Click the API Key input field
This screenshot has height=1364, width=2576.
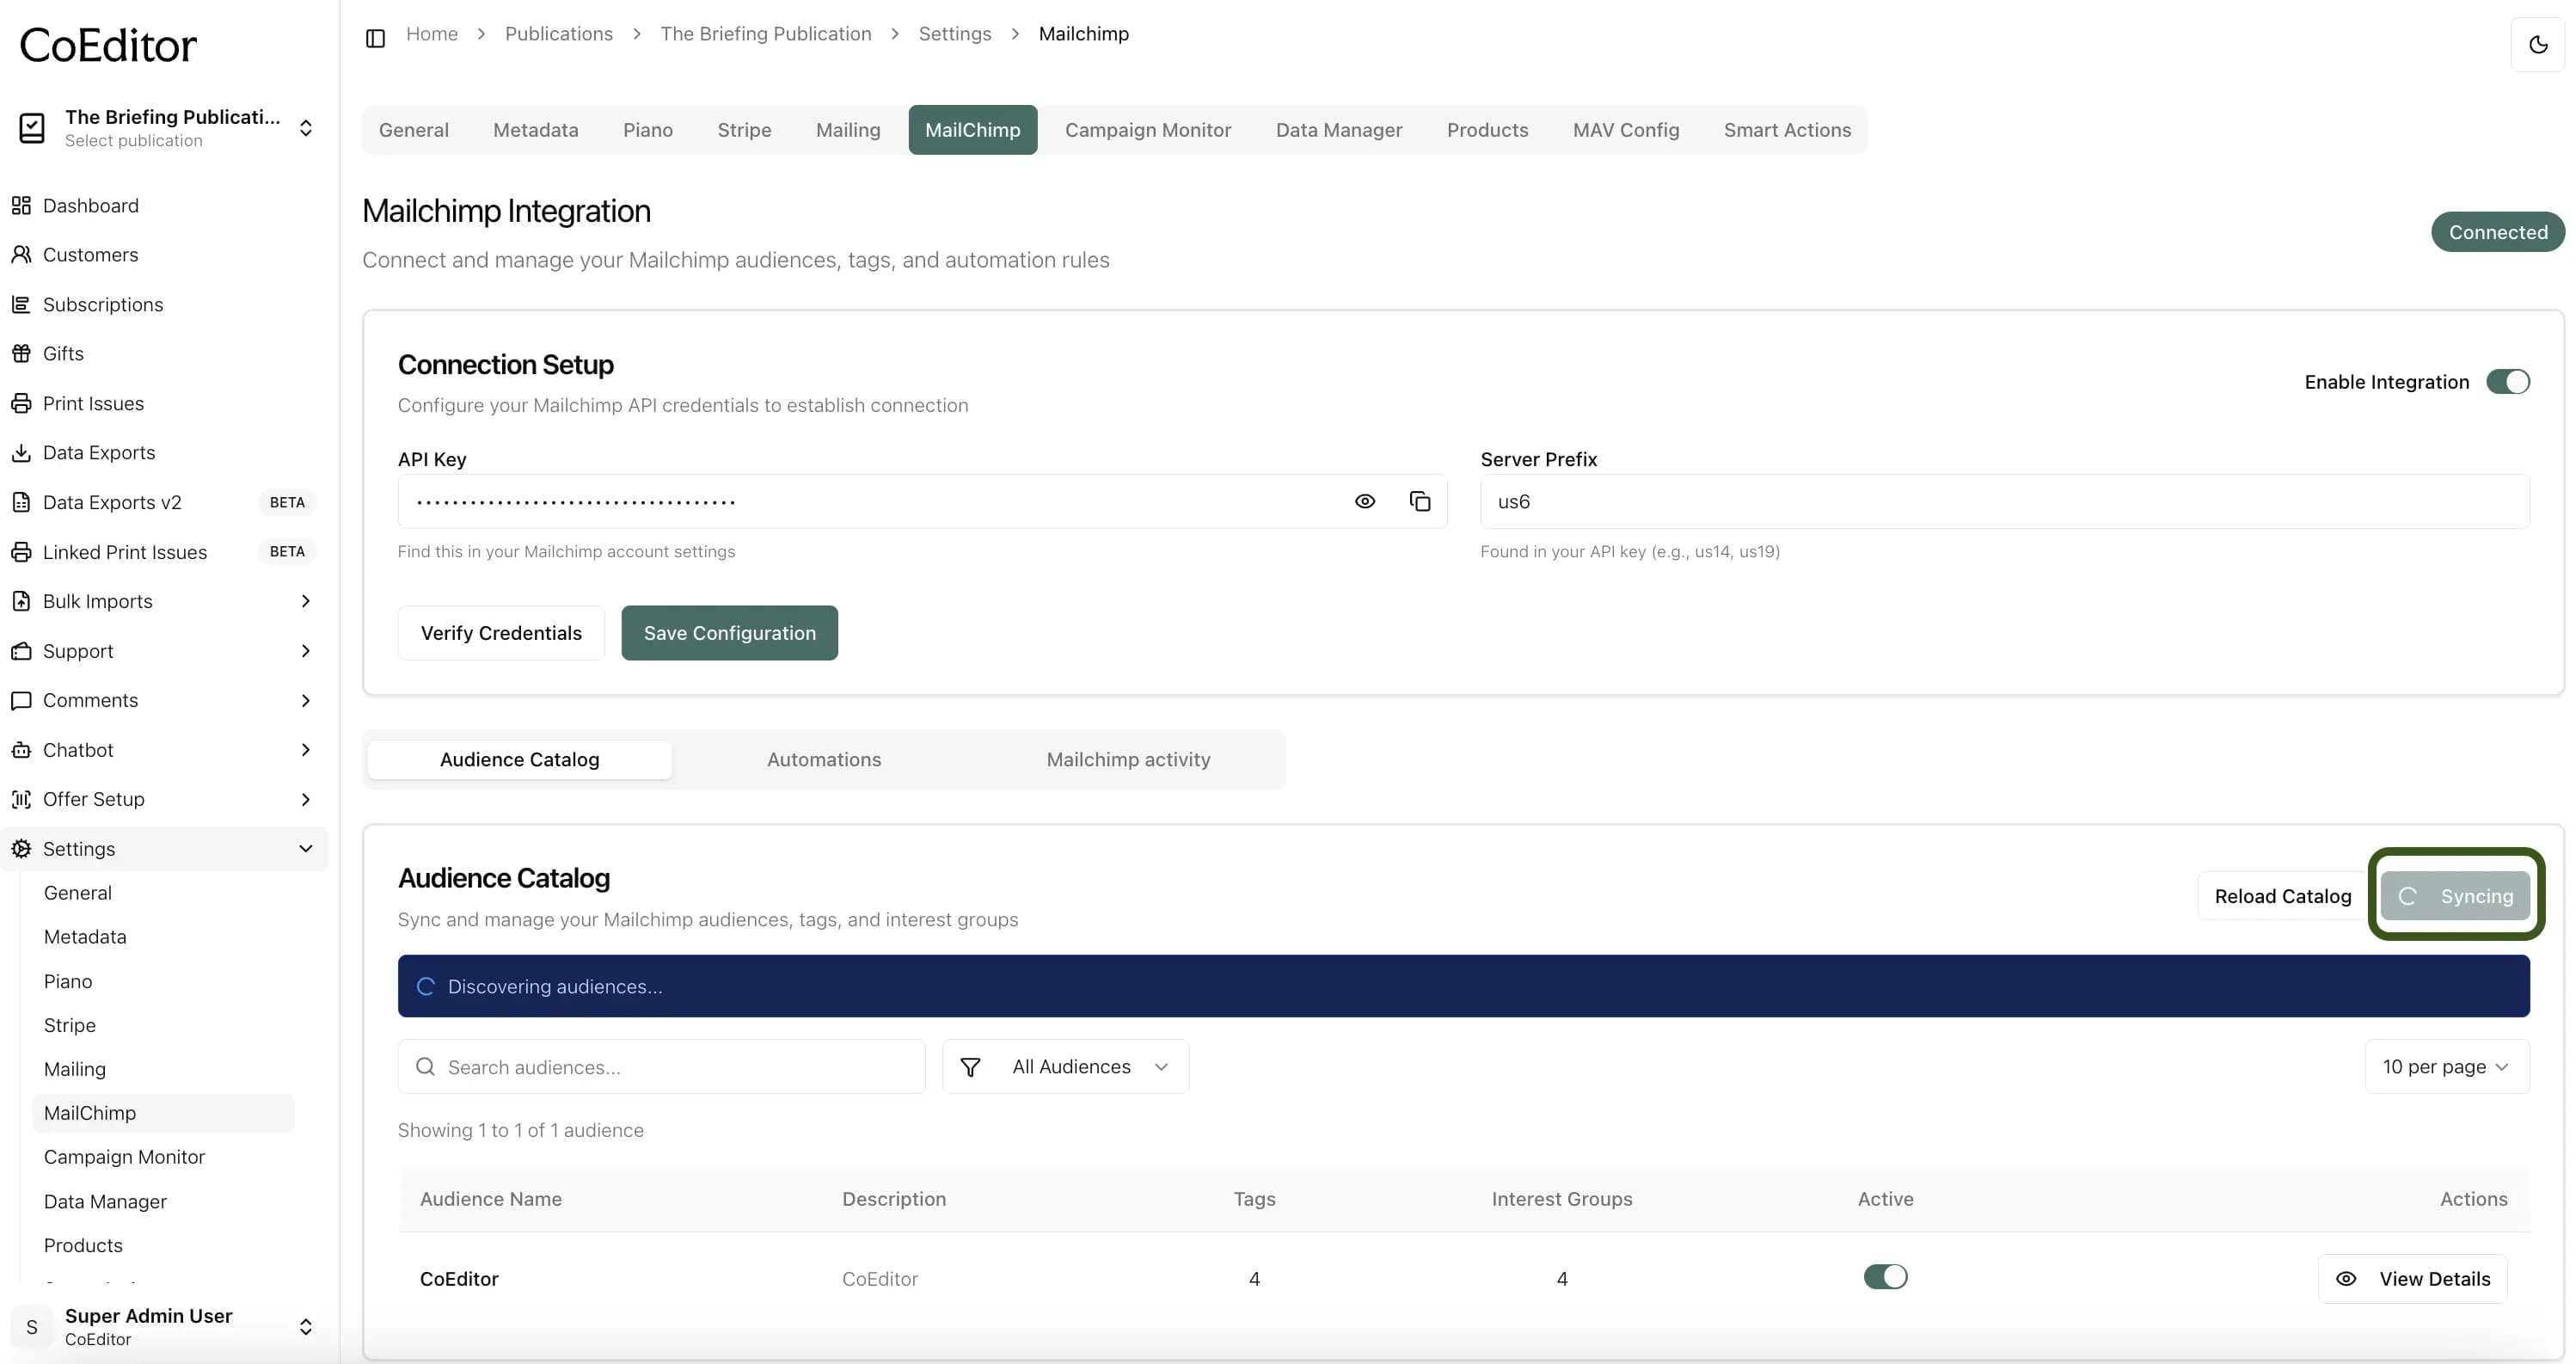point(922,501)
